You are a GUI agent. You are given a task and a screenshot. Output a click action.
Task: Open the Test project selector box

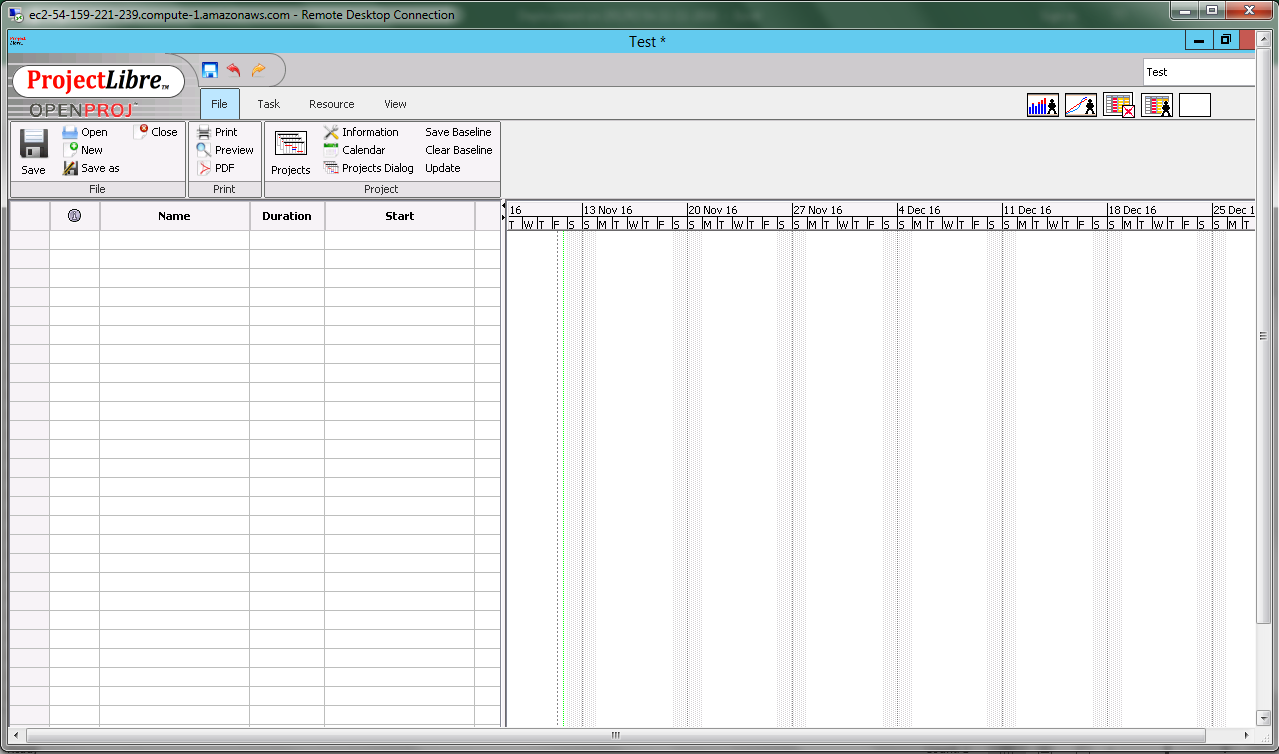point(1198,72)
